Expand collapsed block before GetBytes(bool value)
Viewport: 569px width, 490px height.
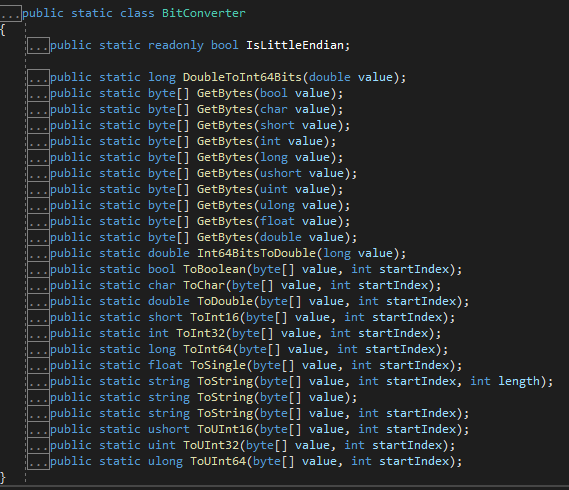[x=38, y=93]
